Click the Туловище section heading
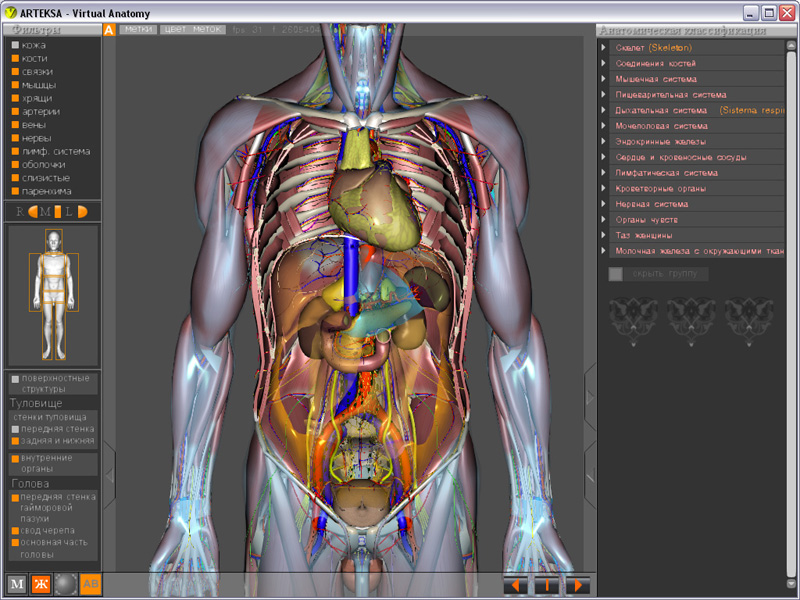Image resolution: width=800 pixels, height=600 pixels. pyautogui.click(x=36, y=403)
